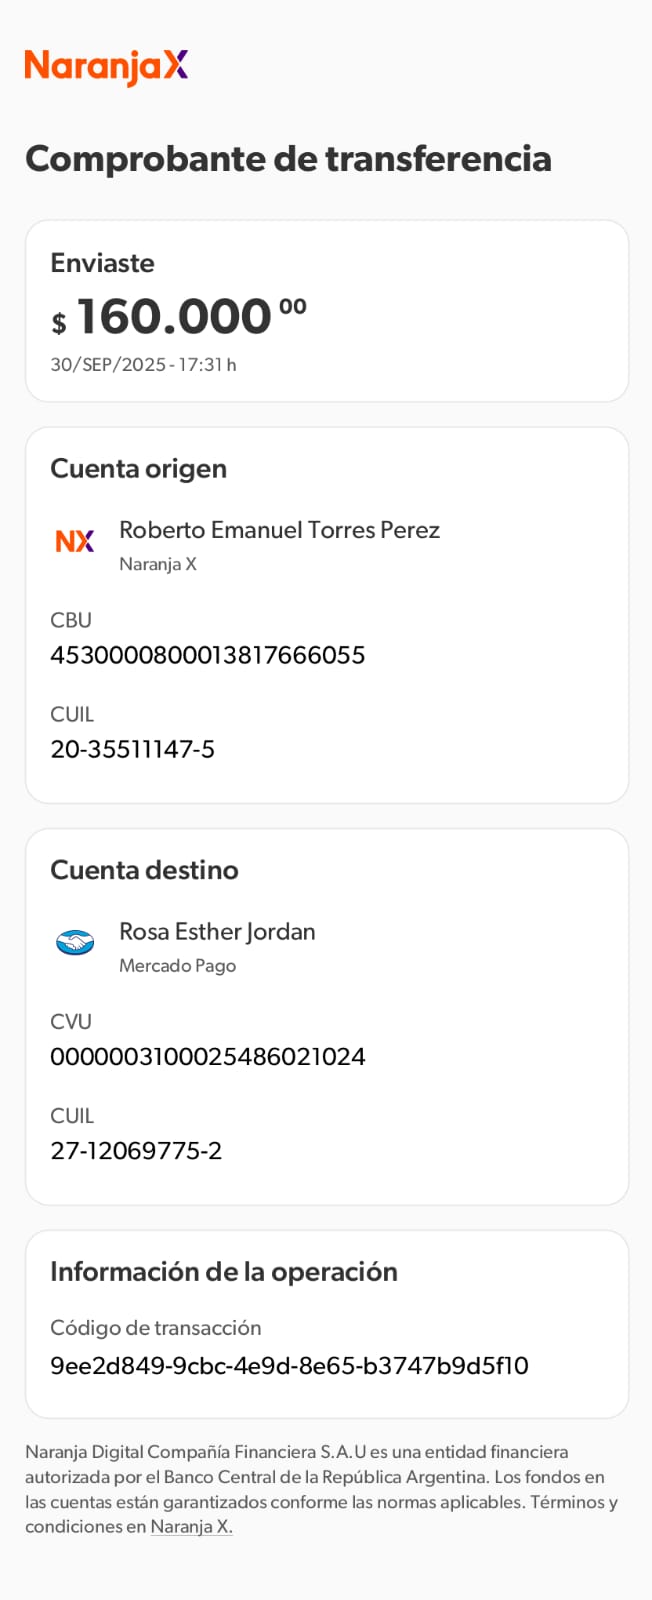Click the Cuenta destino section title
Viewport: 652px width, 1600px height.
144,869
